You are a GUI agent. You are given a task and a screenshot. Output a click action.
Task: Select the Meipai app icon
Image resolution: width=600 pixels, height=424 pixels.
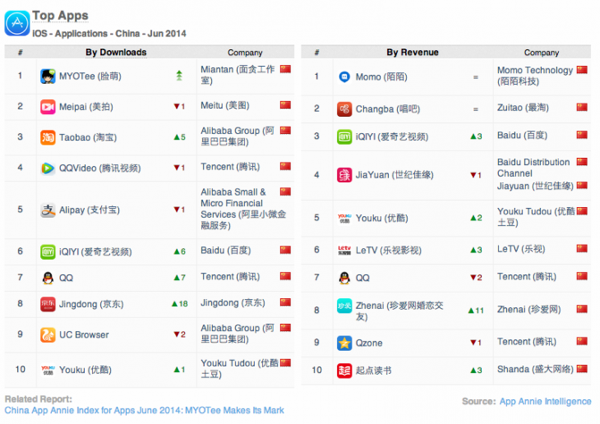[x=48, y=105]
